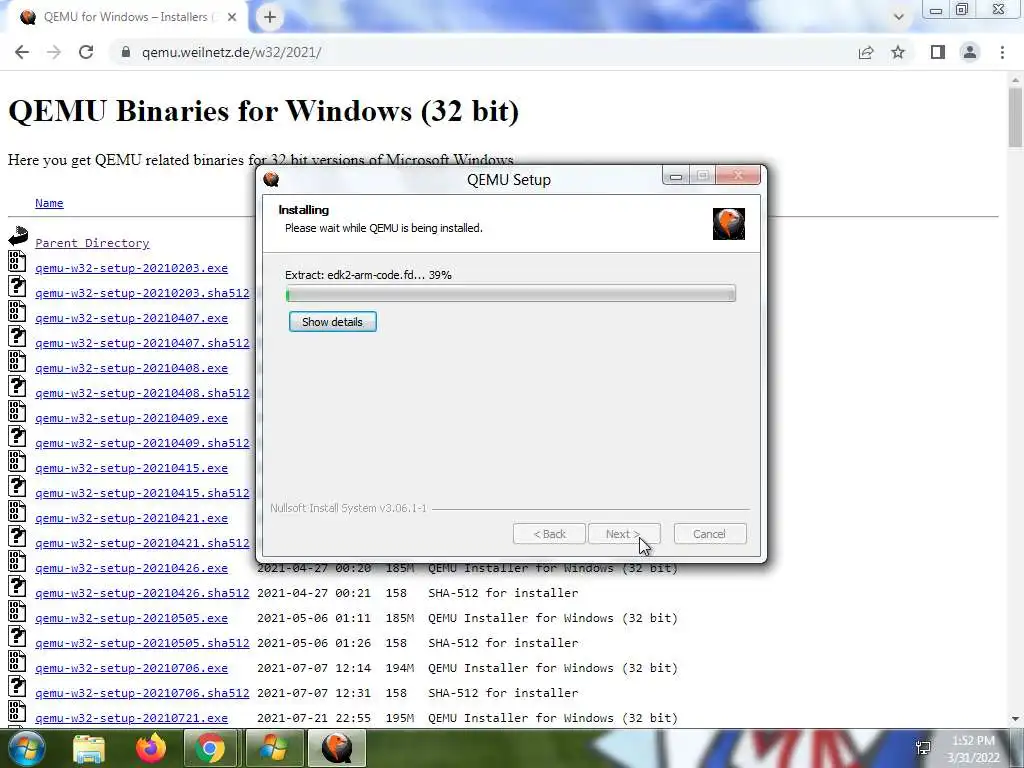
Task: Click unknown file icon beside 20210706.sha512
Action: tap(17, 686)
